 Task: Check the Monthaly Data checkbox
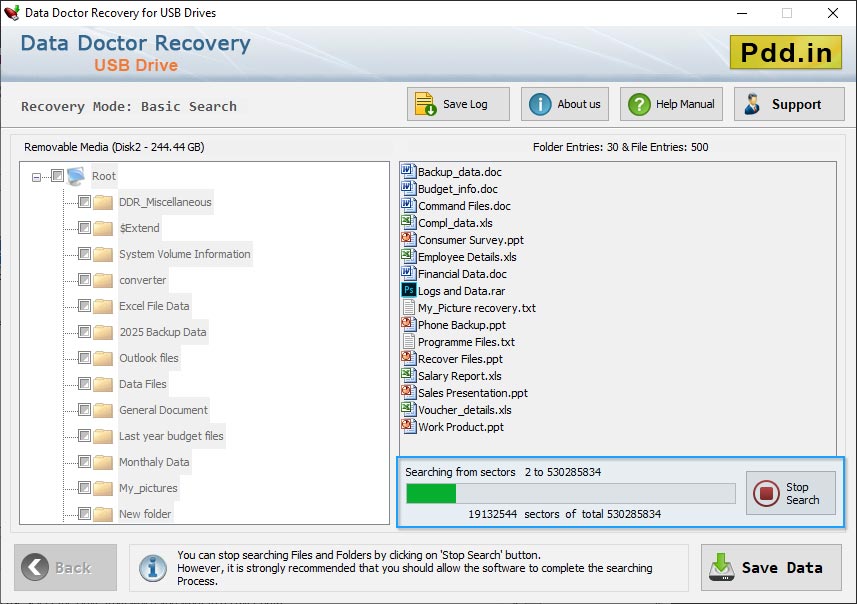point(84,462)
